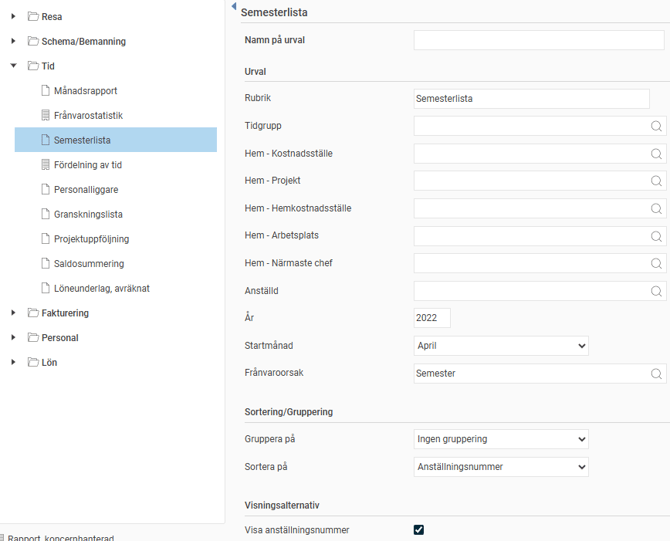The image size is (670, 541).
Task: Open the Sortera på dropdown
Action: 501,467
